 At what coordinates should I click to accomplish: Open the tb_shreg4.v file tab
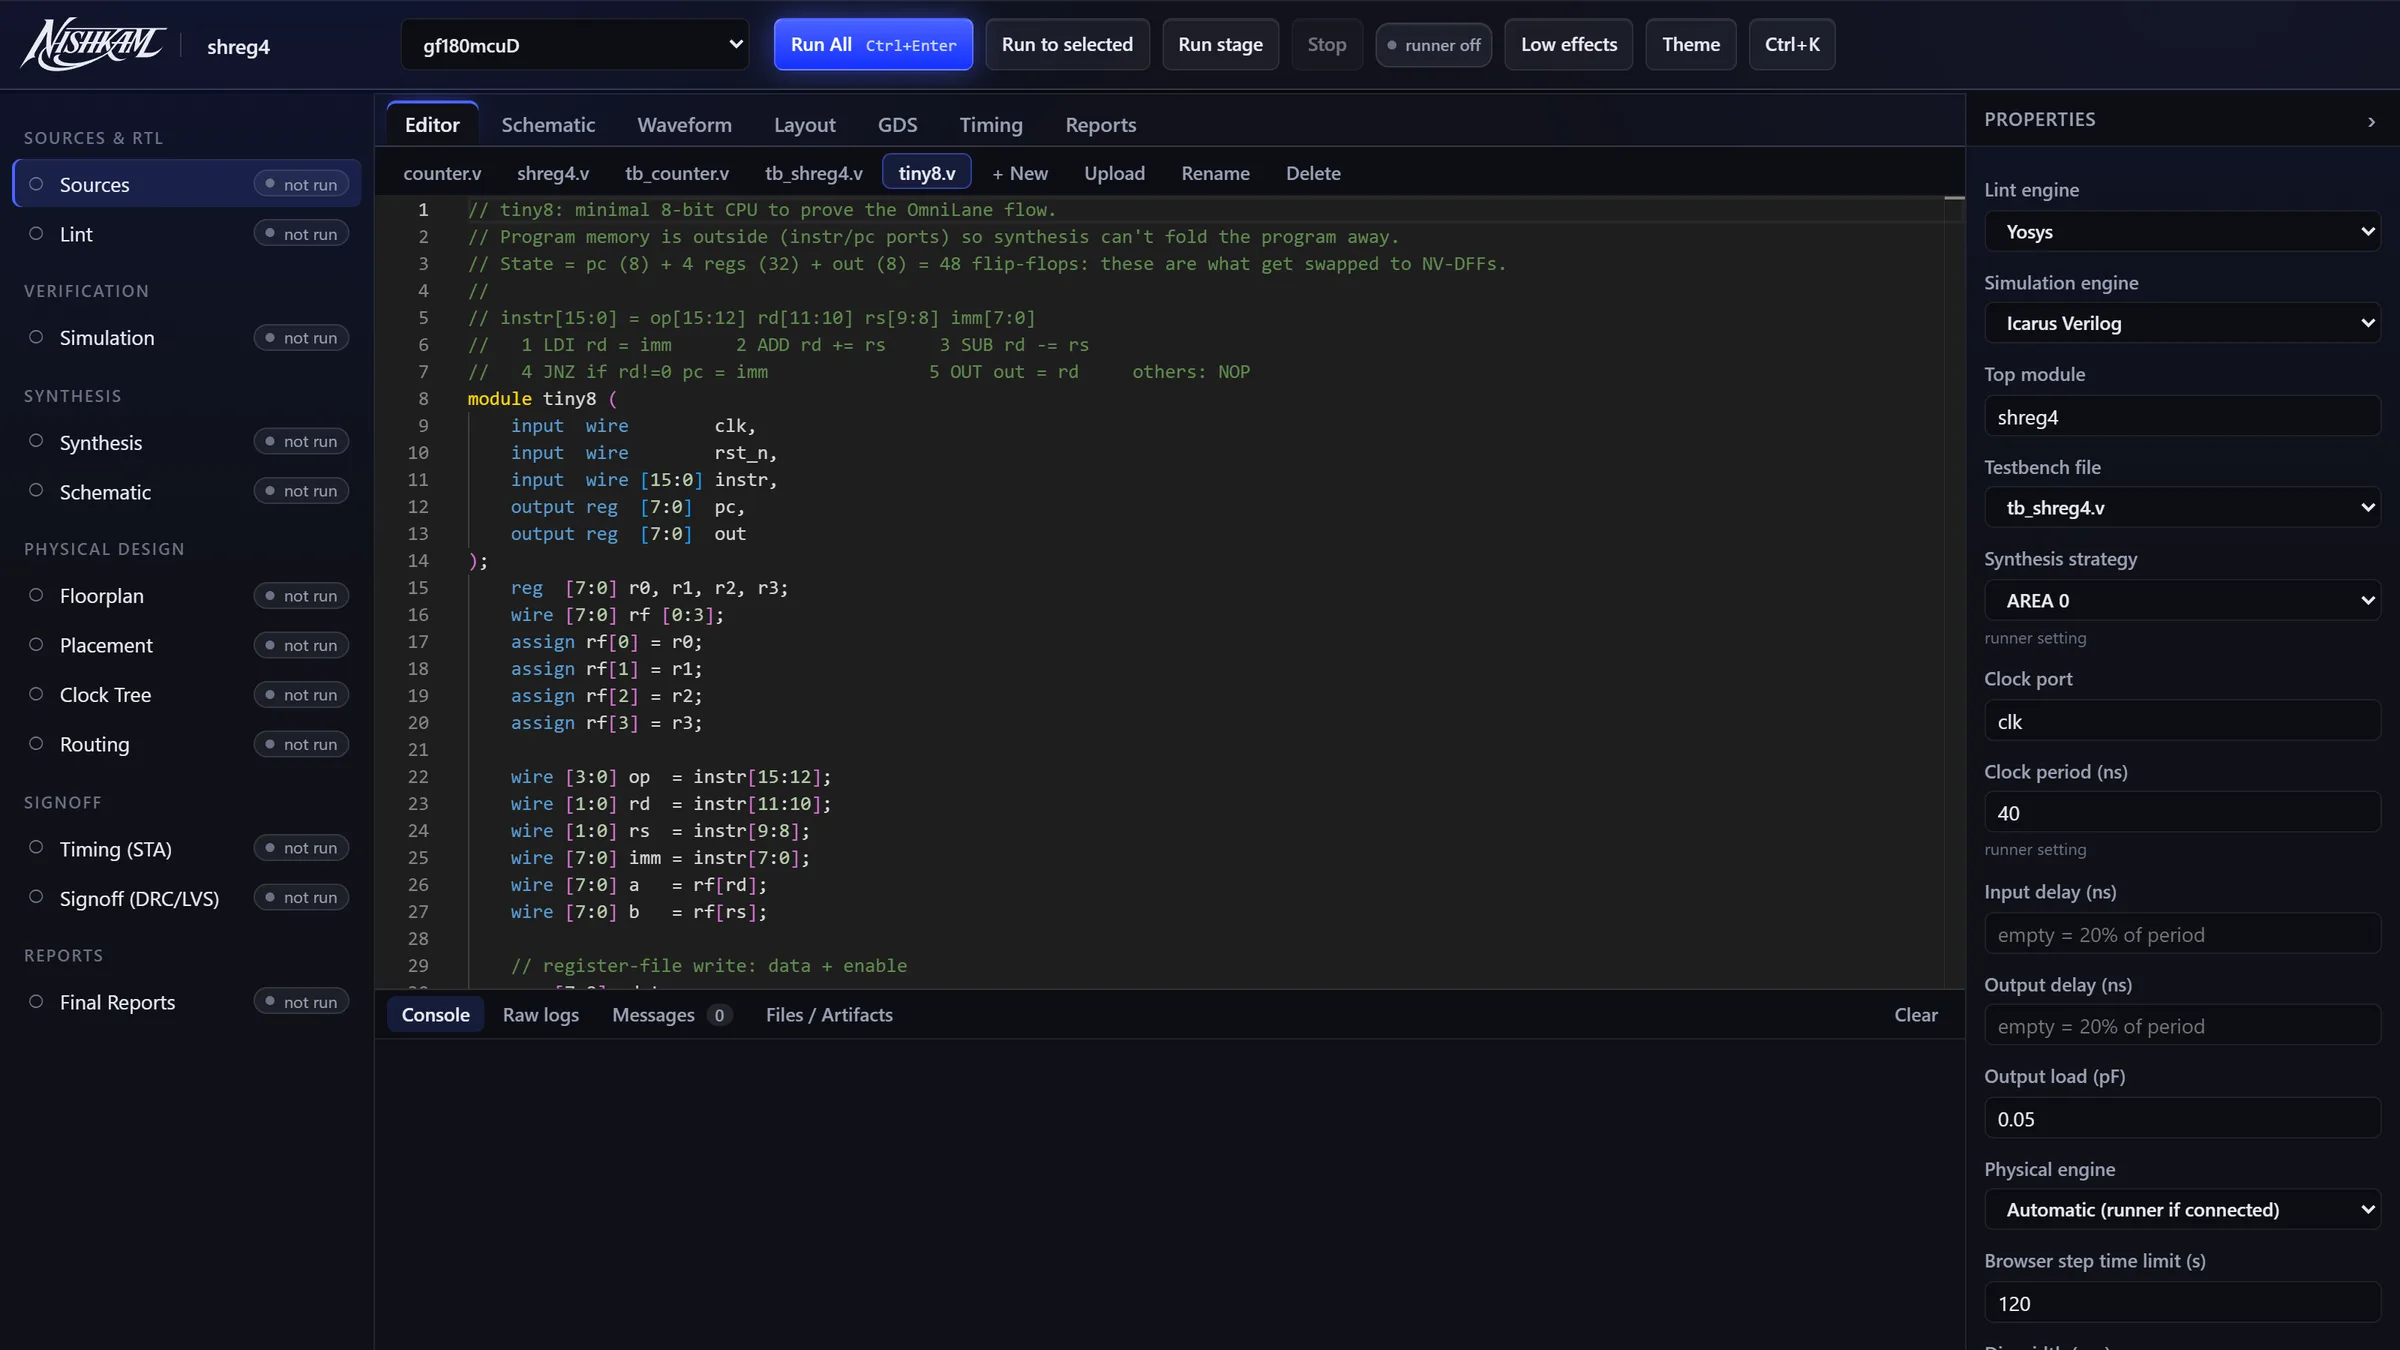pos(813,173)
